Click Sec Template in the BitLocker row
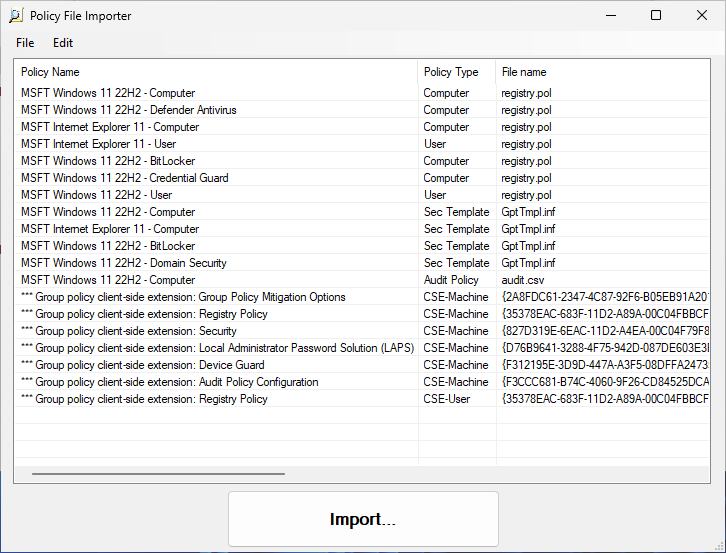This screenshot has width=726, height=553. 457,246
